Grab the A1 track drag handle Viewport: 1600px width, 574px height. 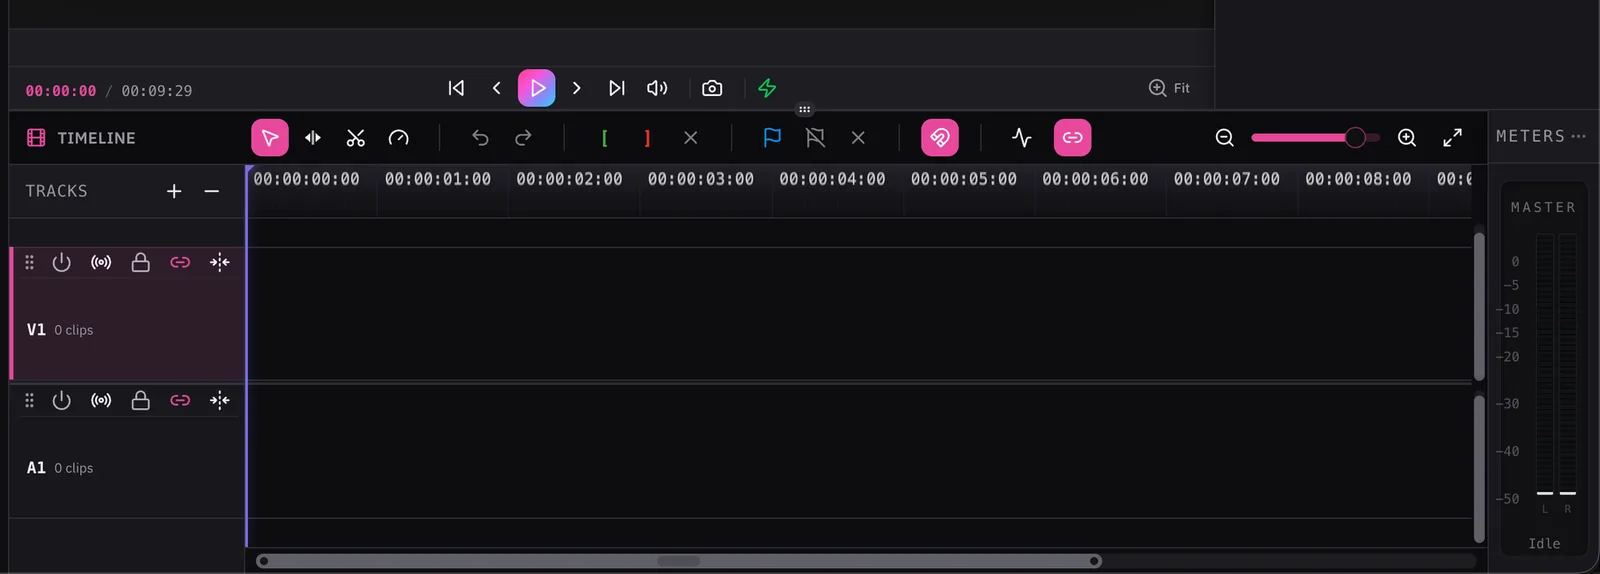point(29,400)
